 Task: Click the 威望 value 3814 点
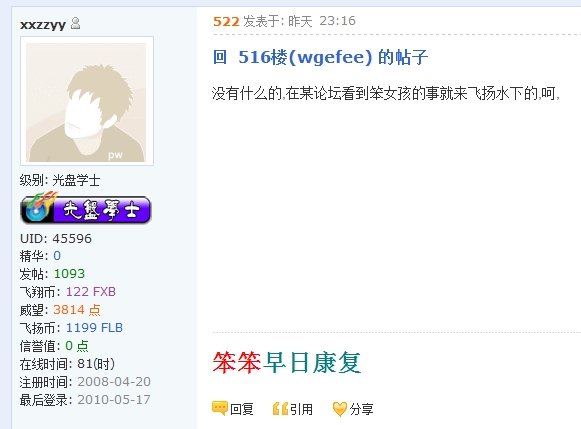tap(77, 310)
